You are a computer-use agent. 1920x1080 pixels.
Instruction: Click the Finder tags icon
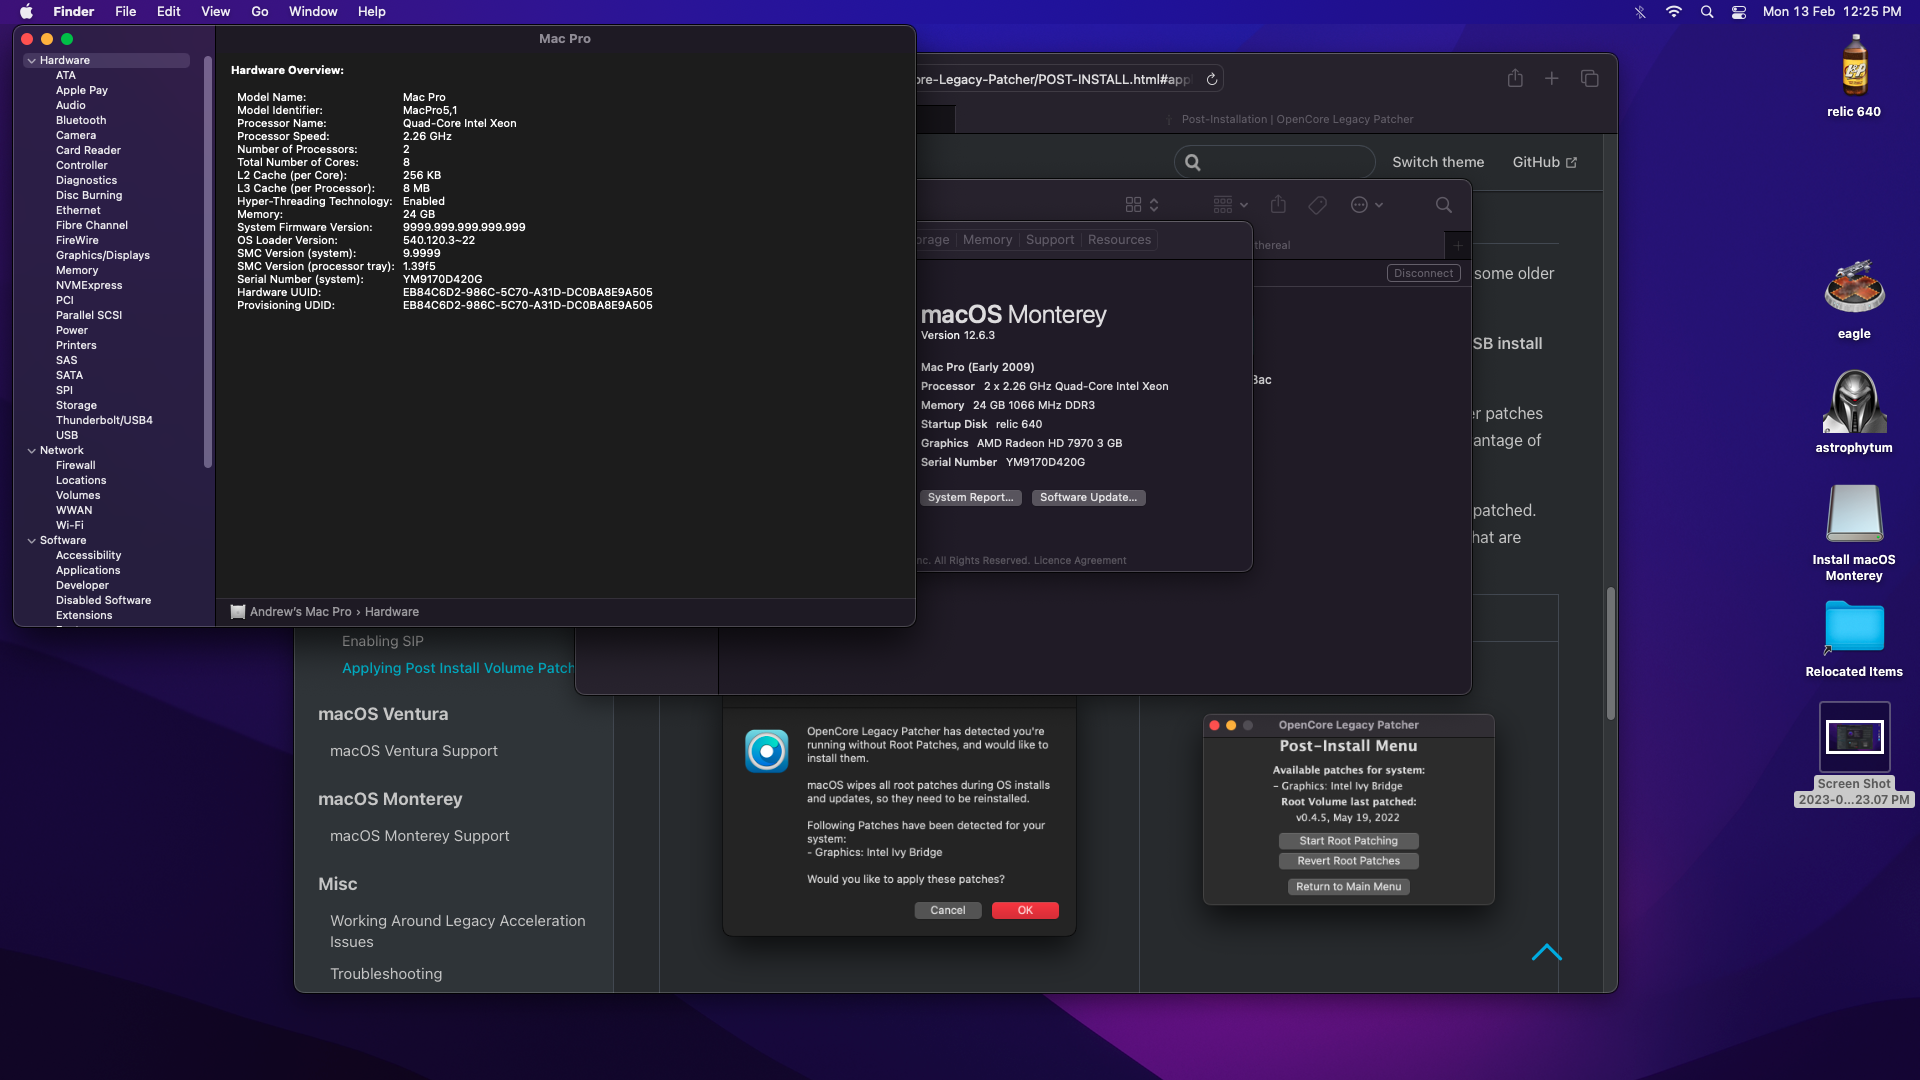coord(1317,205)
